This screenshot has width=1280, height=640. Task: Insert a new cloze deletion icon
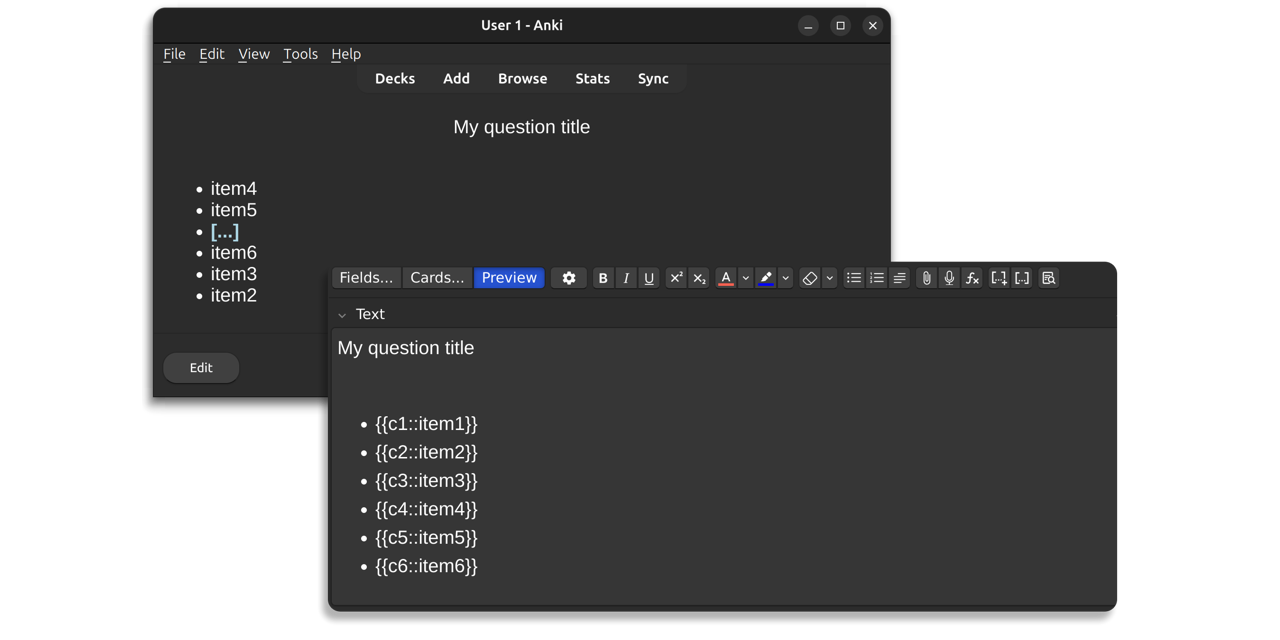click(x=999, y=278)
